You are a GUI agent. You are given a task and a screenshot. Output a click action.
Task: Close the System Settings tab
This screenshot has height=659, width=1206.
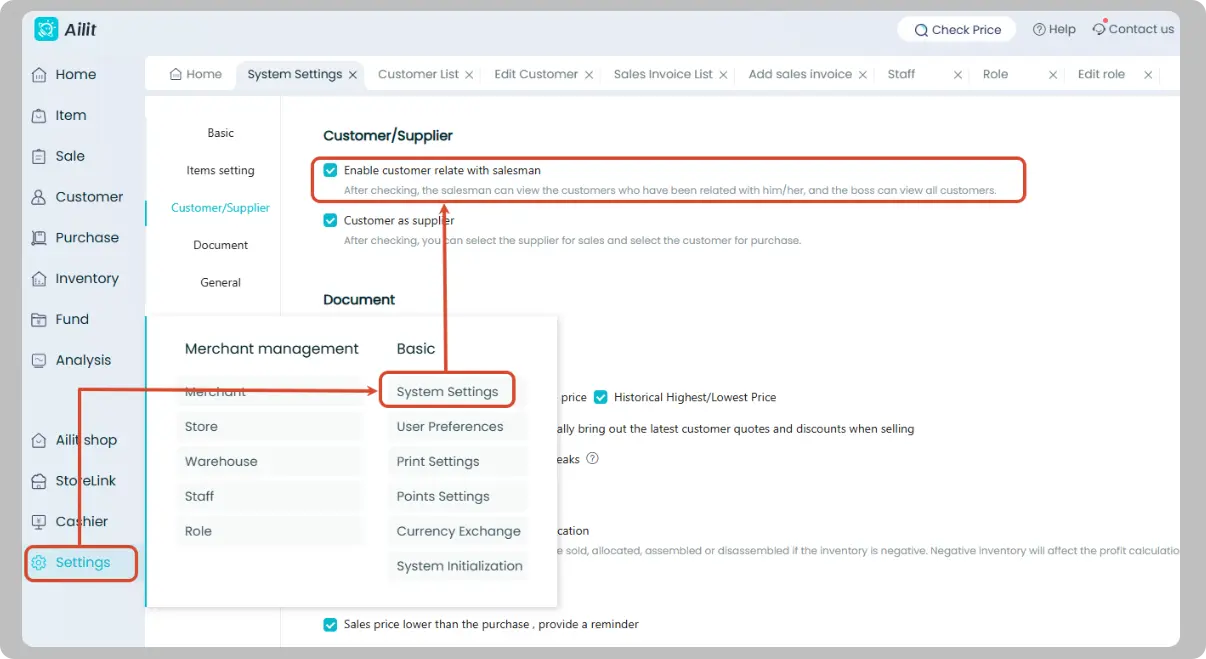(x=353, y=75)
